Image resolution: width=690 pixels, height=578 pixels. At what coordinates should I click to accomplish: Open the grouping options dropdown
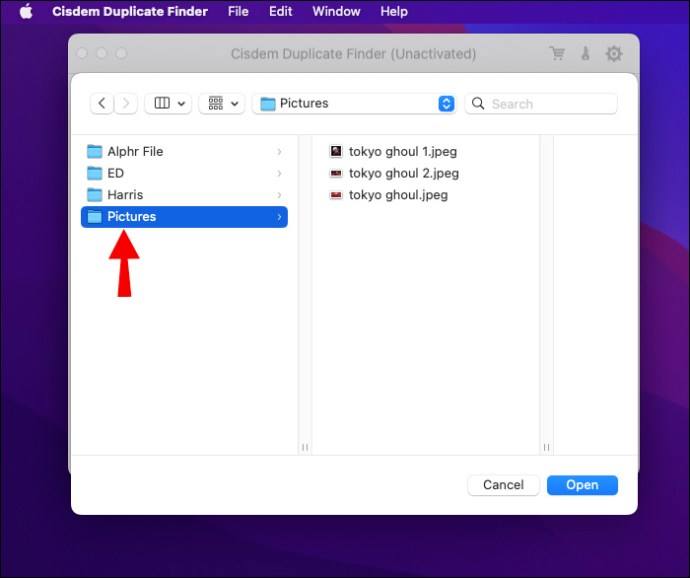[x=222, y=103]
